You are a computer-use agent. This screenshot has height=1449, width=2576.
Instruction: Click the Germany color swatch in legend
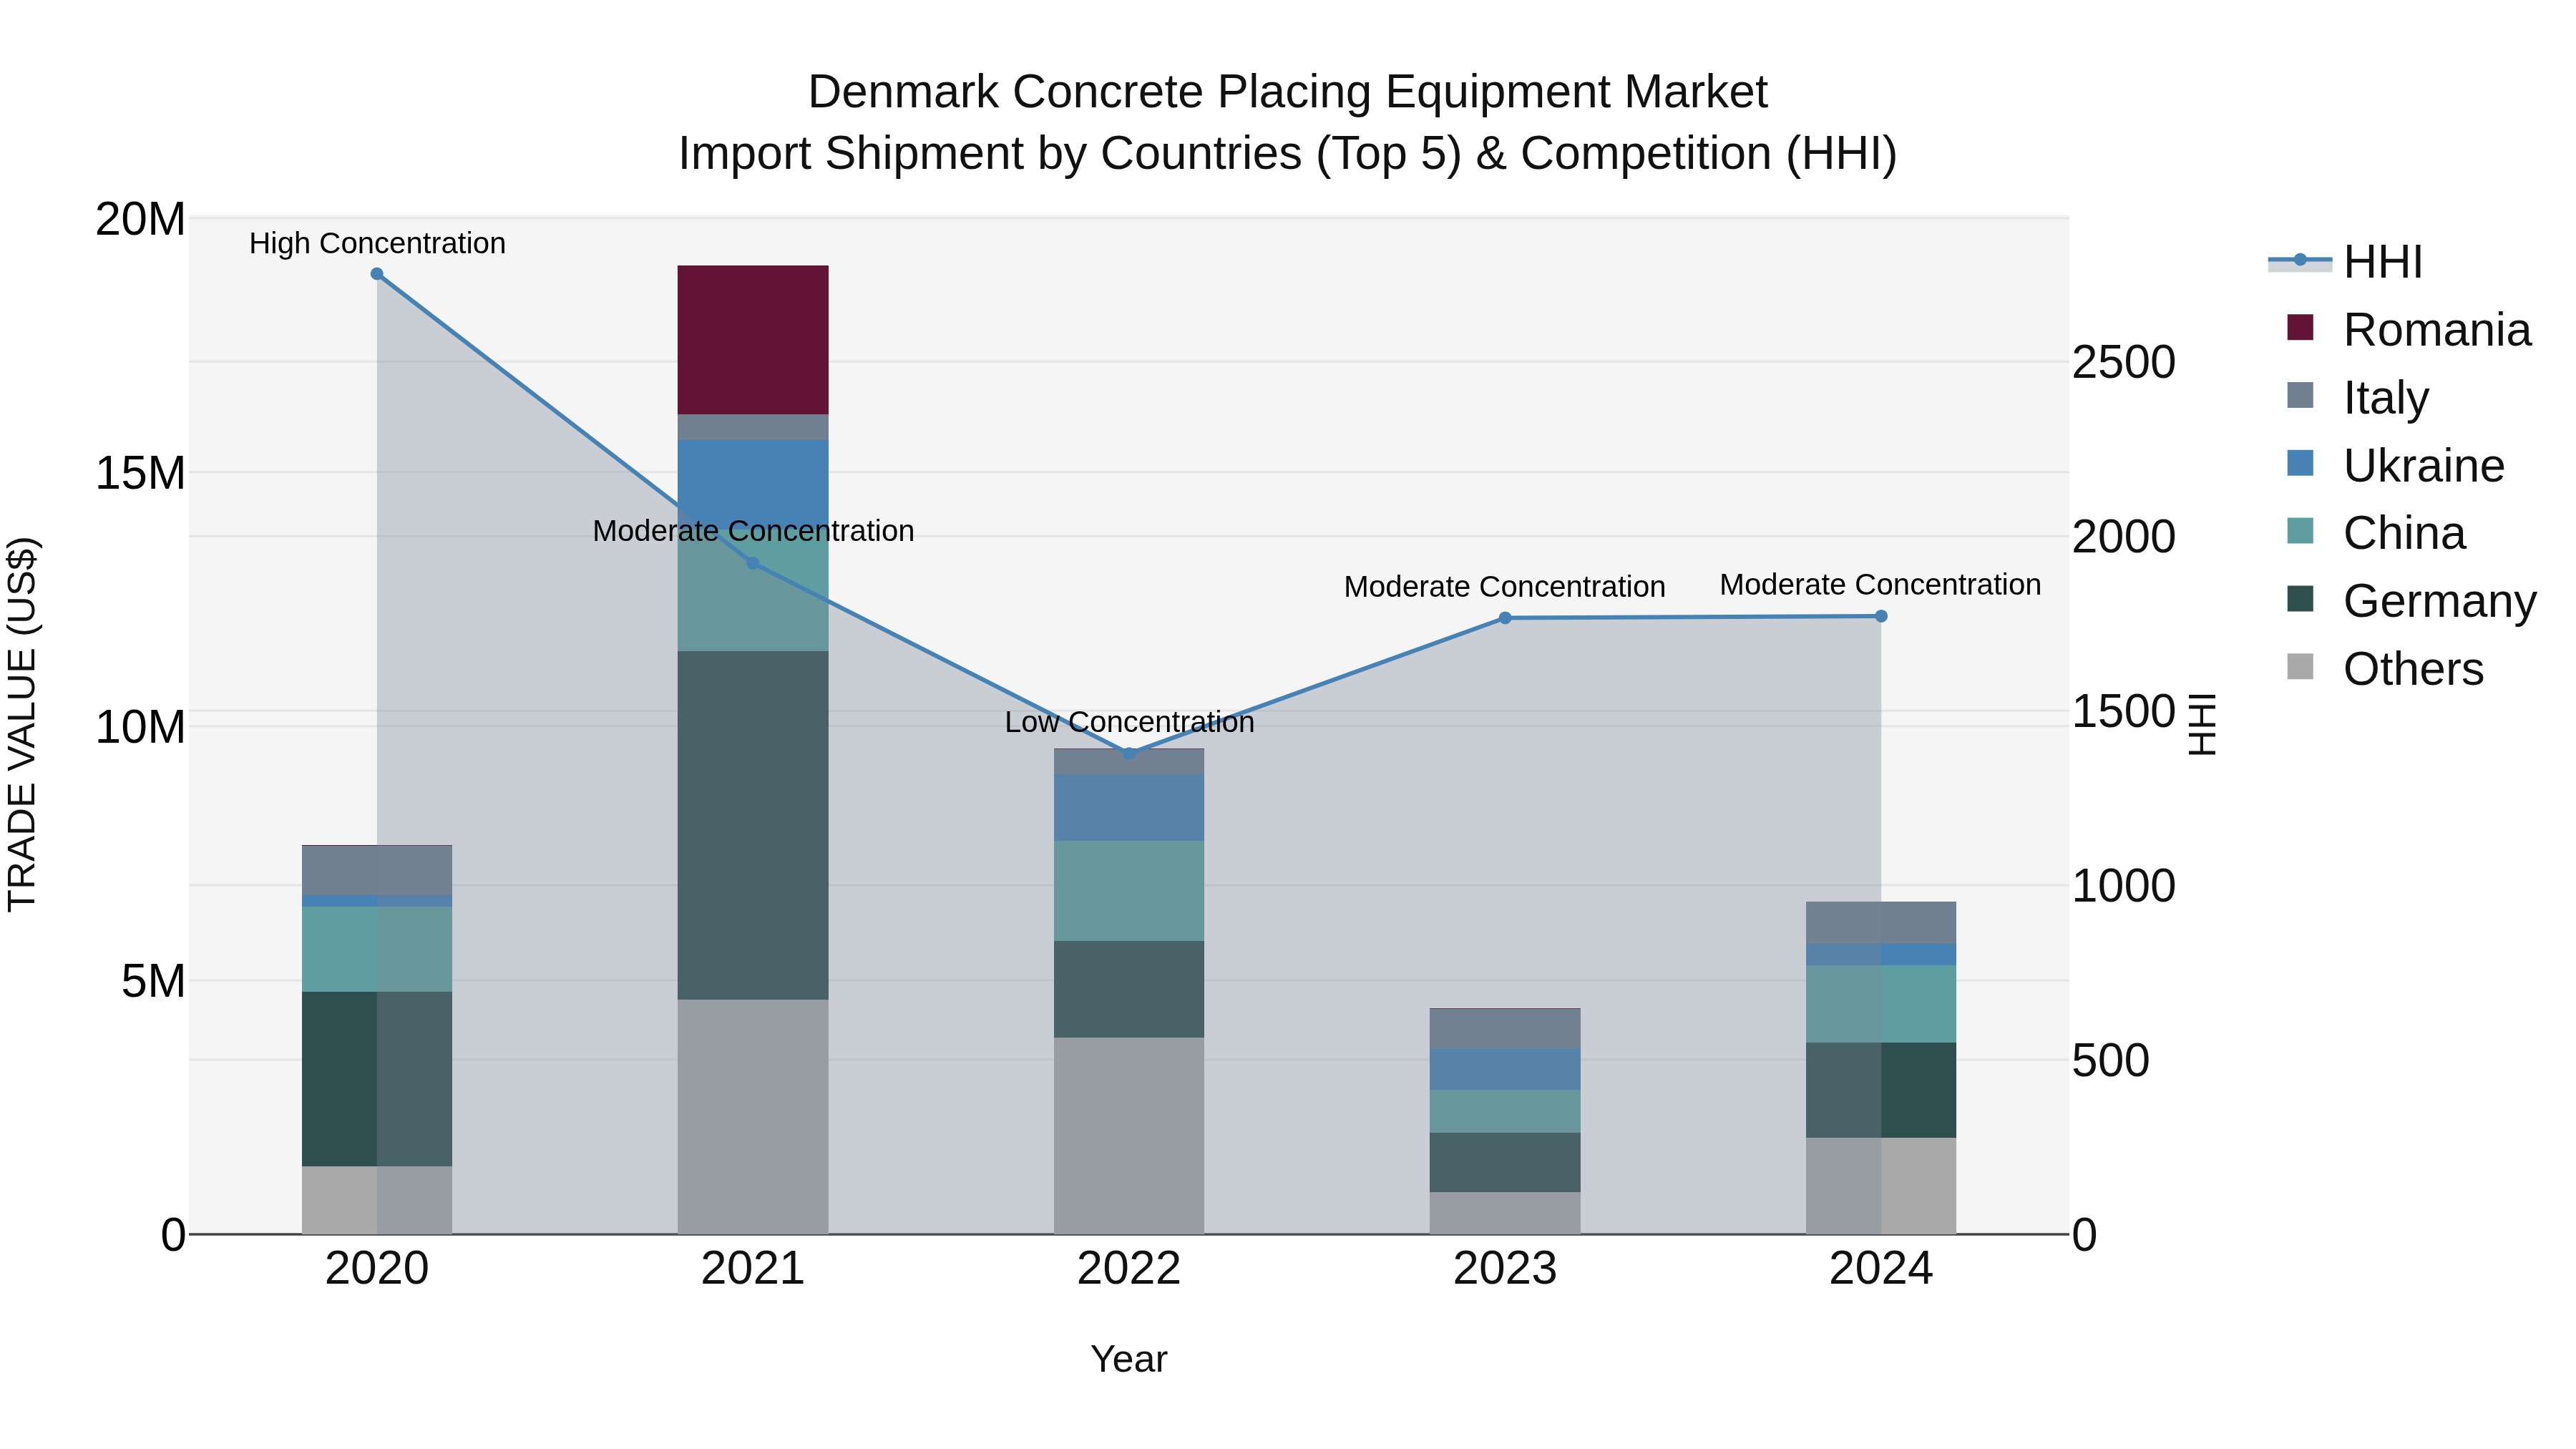[x=2300, y=599]
